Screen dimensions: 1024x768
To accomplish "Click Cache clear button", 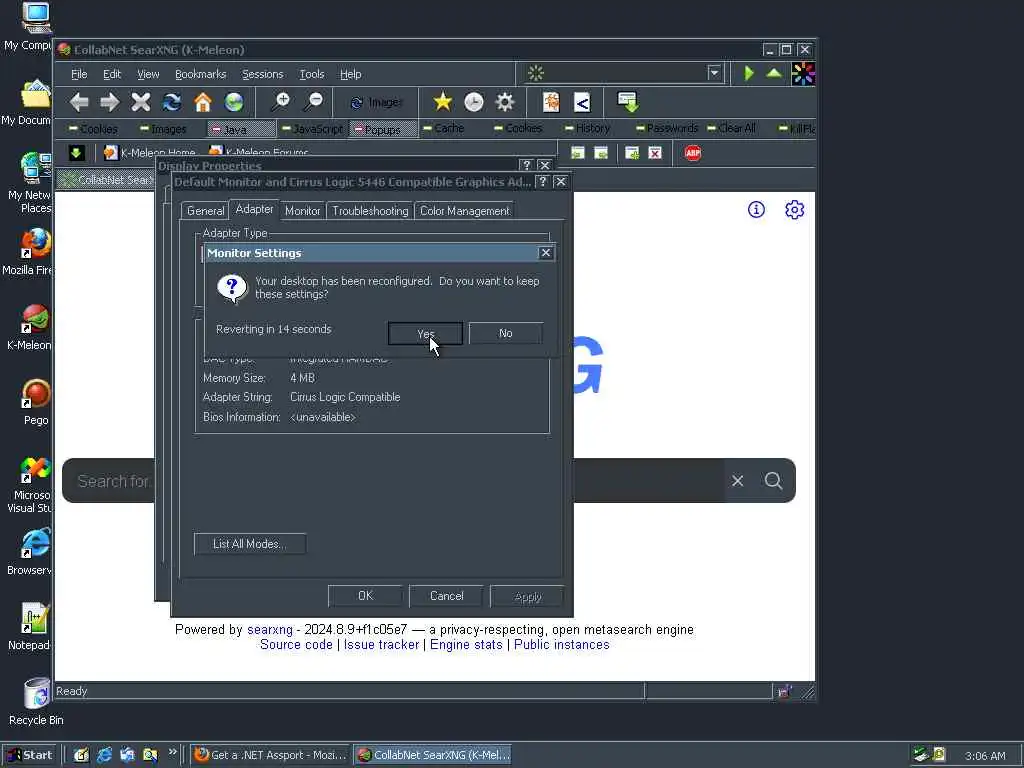I will (x=443, y=128).
